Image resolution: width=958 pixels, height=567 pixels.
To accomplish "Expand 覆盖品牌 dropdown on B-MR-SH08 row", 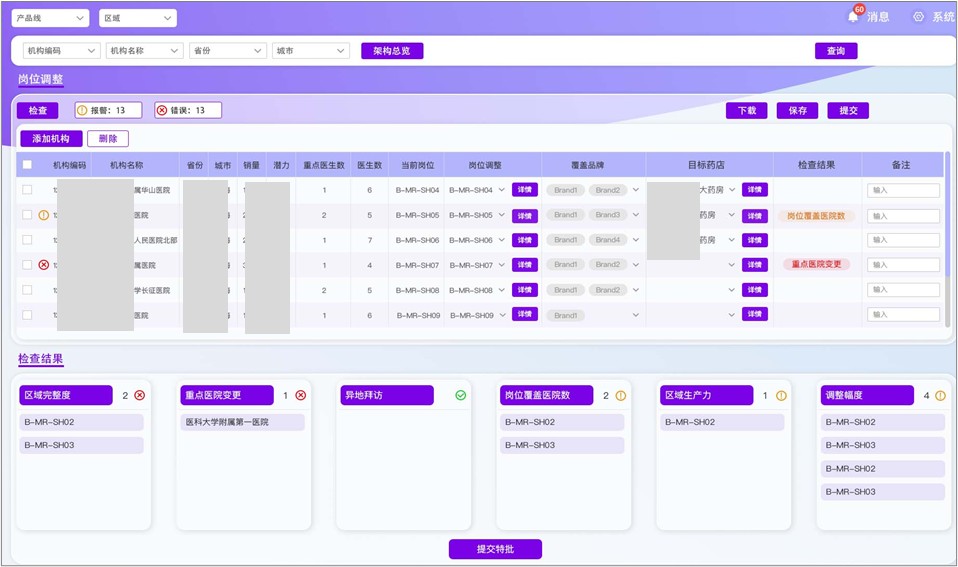I will (635, 290).
